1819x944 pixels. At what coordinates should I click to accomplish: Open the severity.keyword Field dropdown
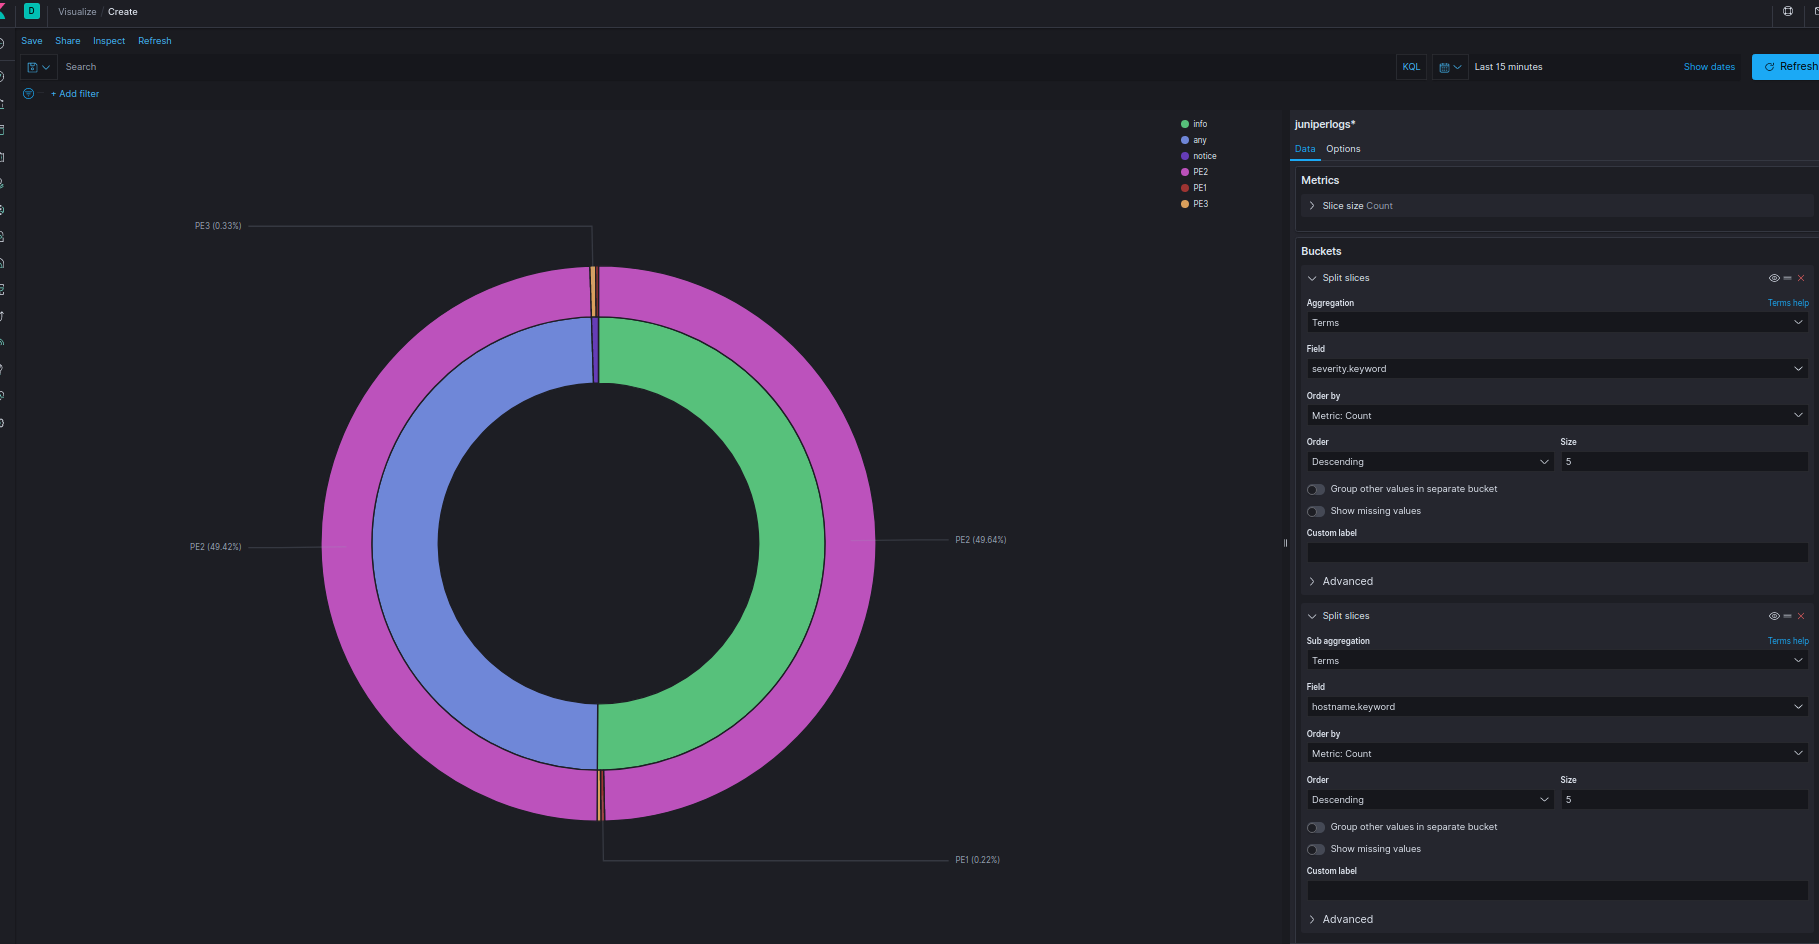[x=1556, y=369]
